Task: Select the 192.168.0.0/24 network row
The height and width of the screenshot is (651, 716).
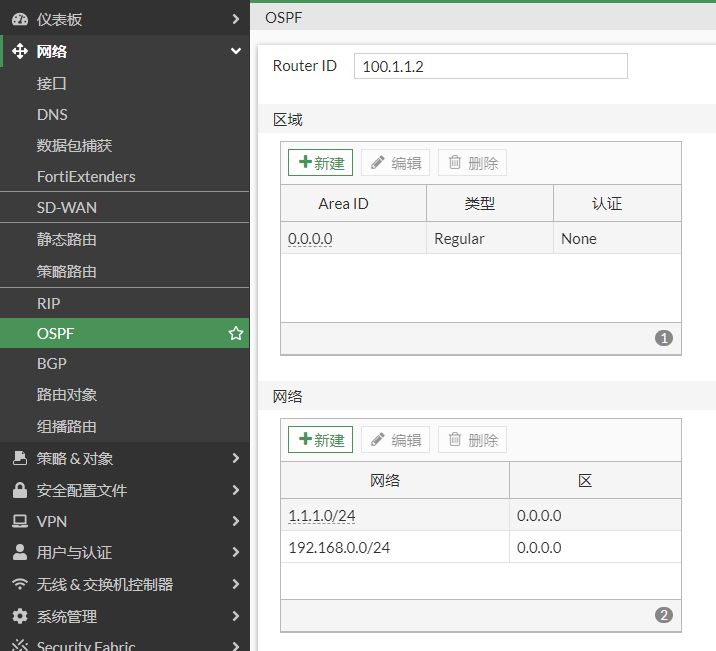Action: pyautogui.click(x=480, y=548)
